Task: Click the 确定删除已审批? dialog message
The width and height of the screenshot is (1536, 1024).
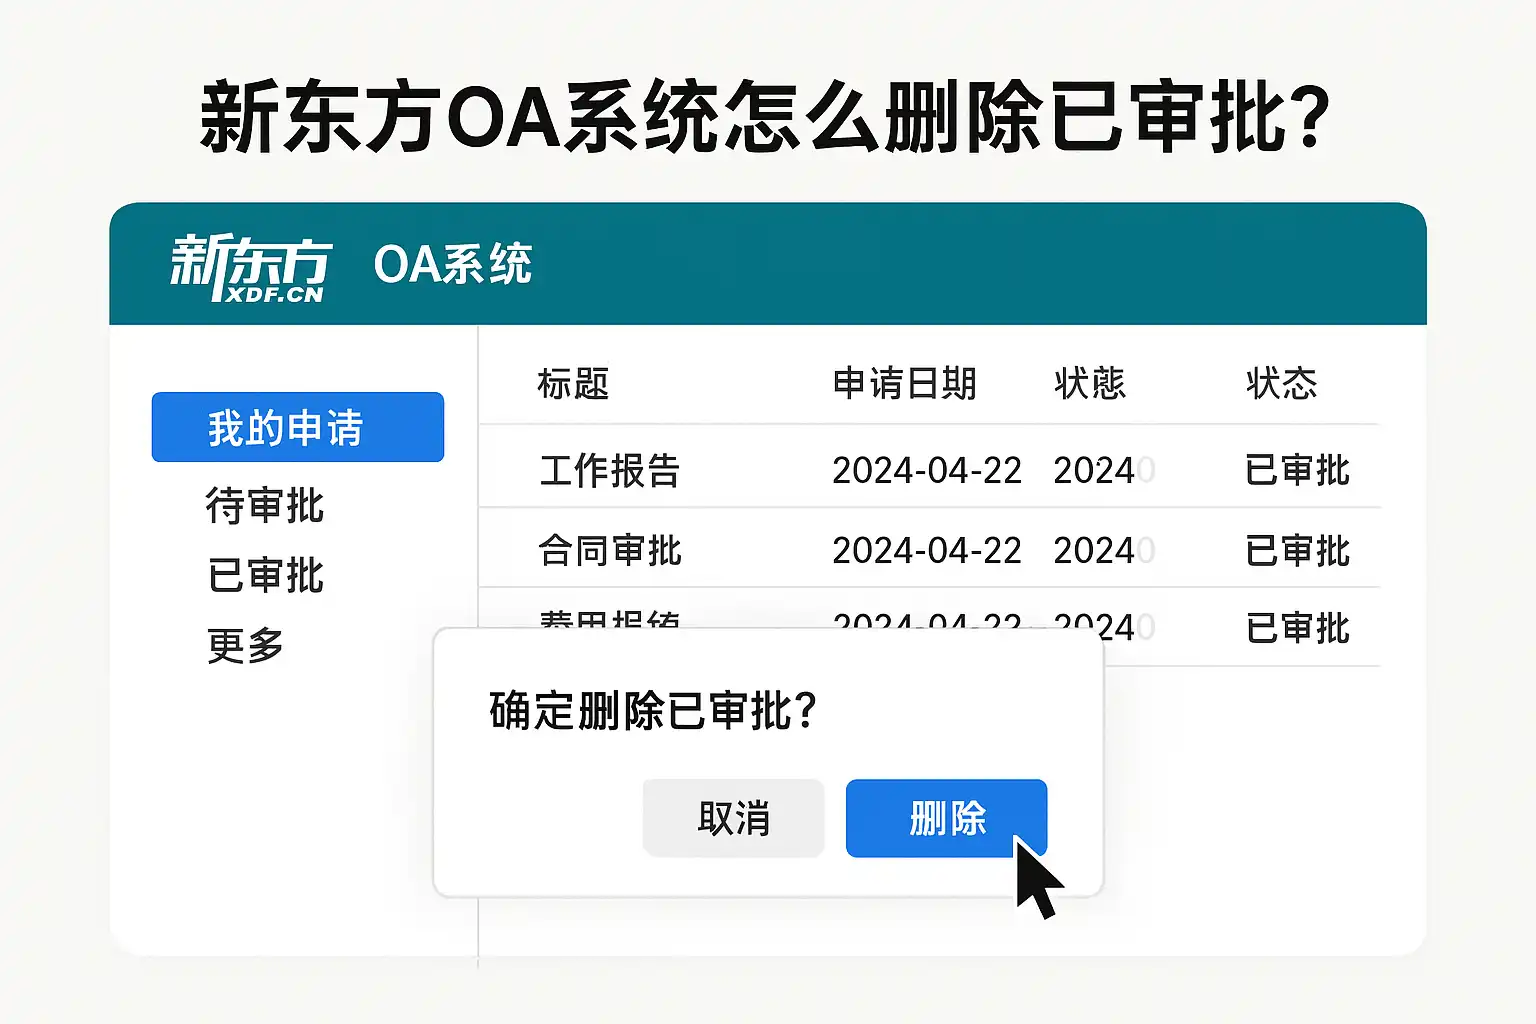Action: tap(654, 711)
